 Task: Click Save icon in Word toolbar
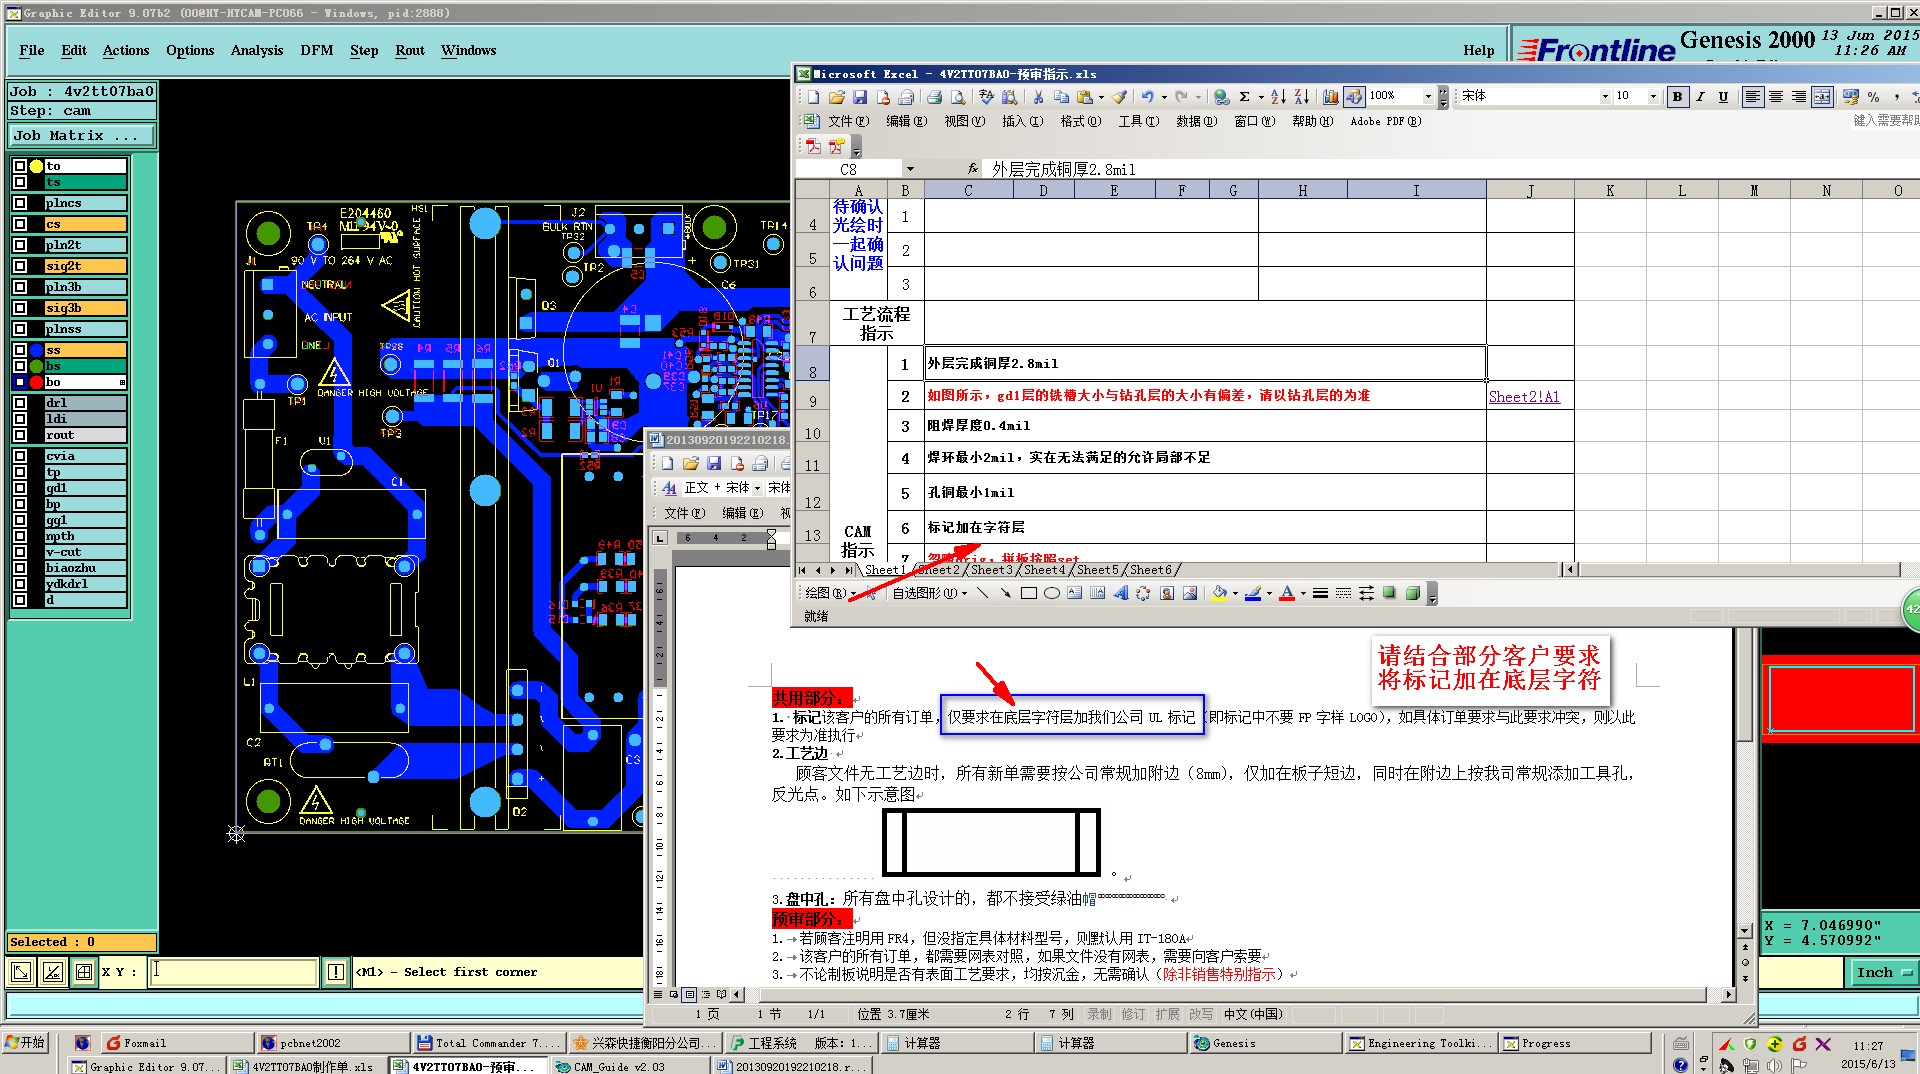pos(714,463)
